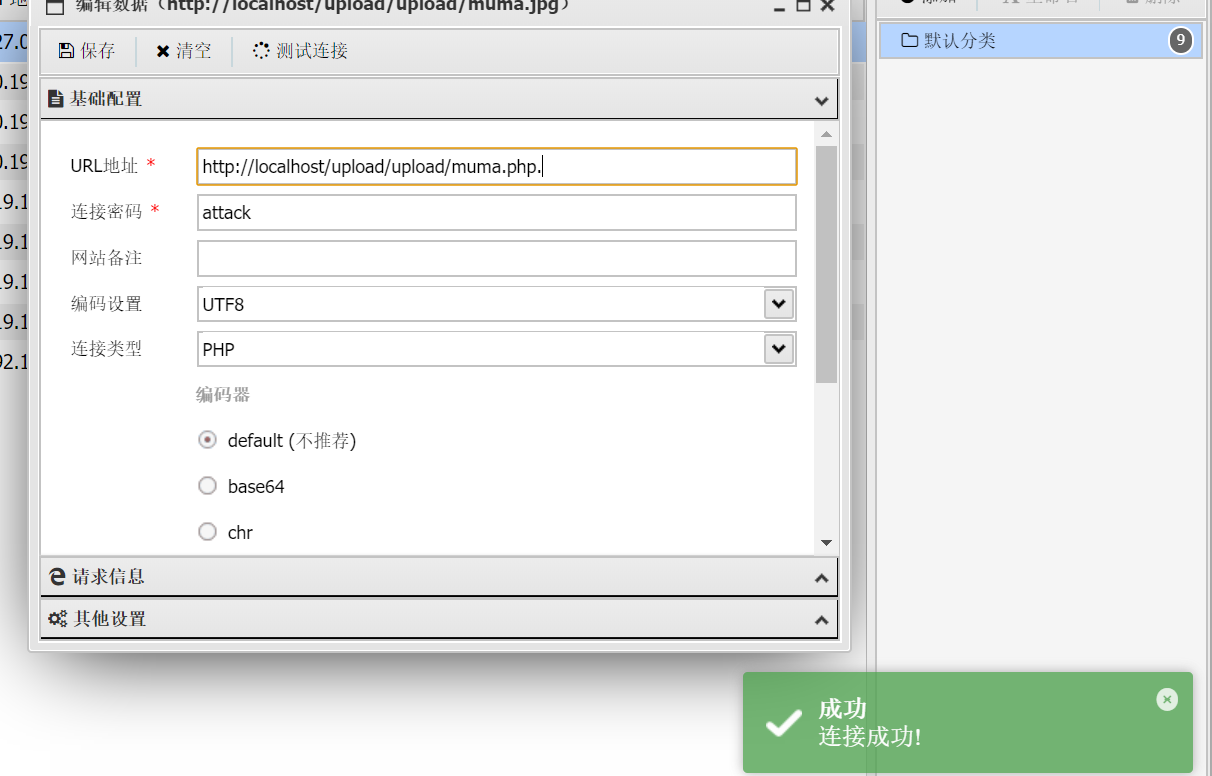Select the default encoder radio button
Image resolution: width=1212 pixels, height=776 pixels.
coord(208,440)
